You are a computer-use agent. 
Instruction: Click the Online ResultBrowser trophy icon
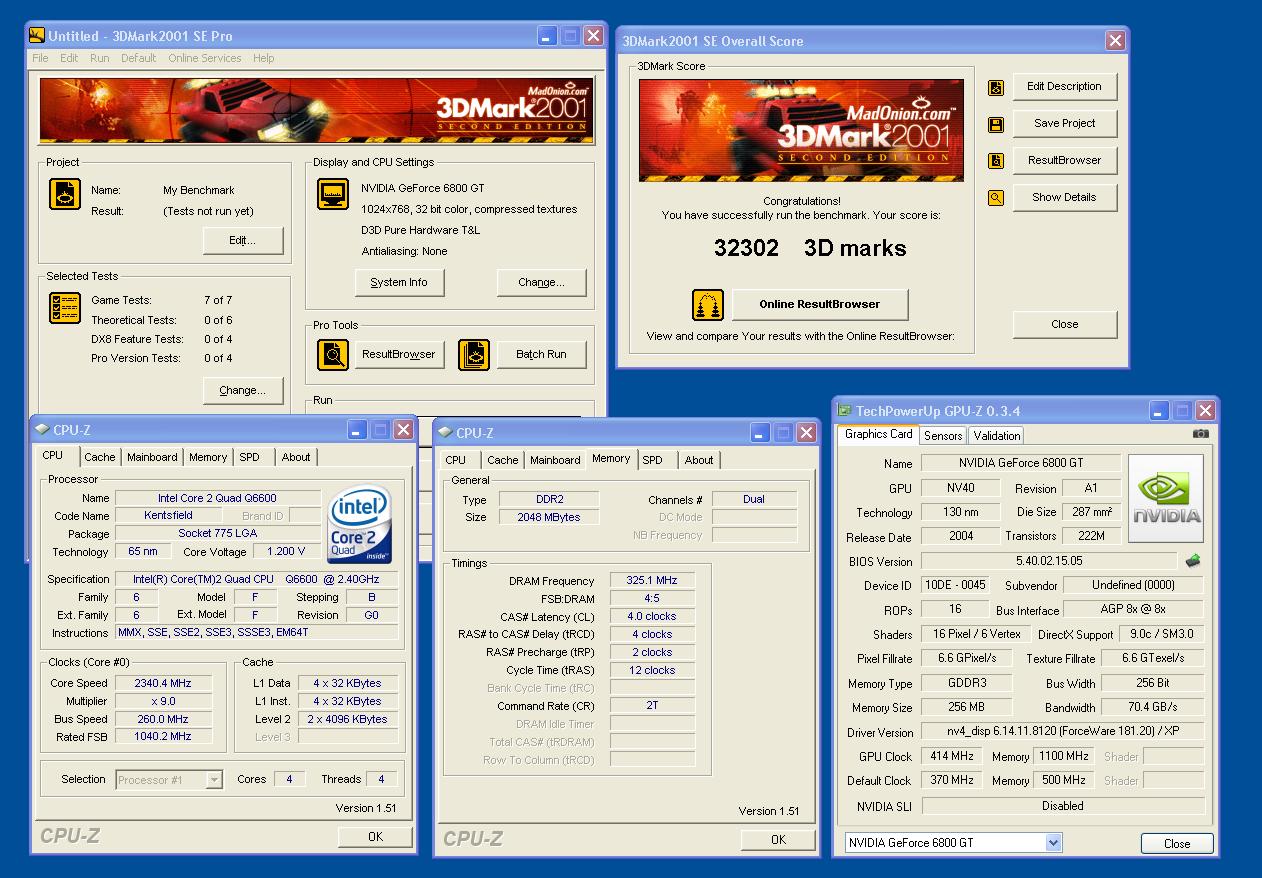coord(708,305)
